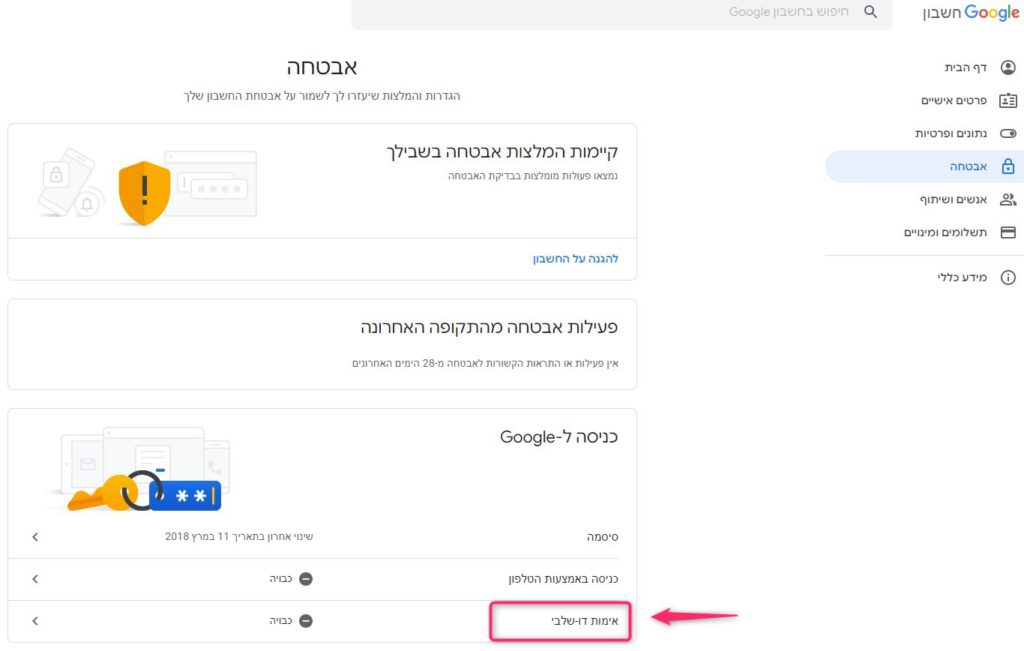Screen dimensions: 1024x651
Task: Click the כבויה status for כניסה באמצעות הטלפון
Action: click(281, 579)
